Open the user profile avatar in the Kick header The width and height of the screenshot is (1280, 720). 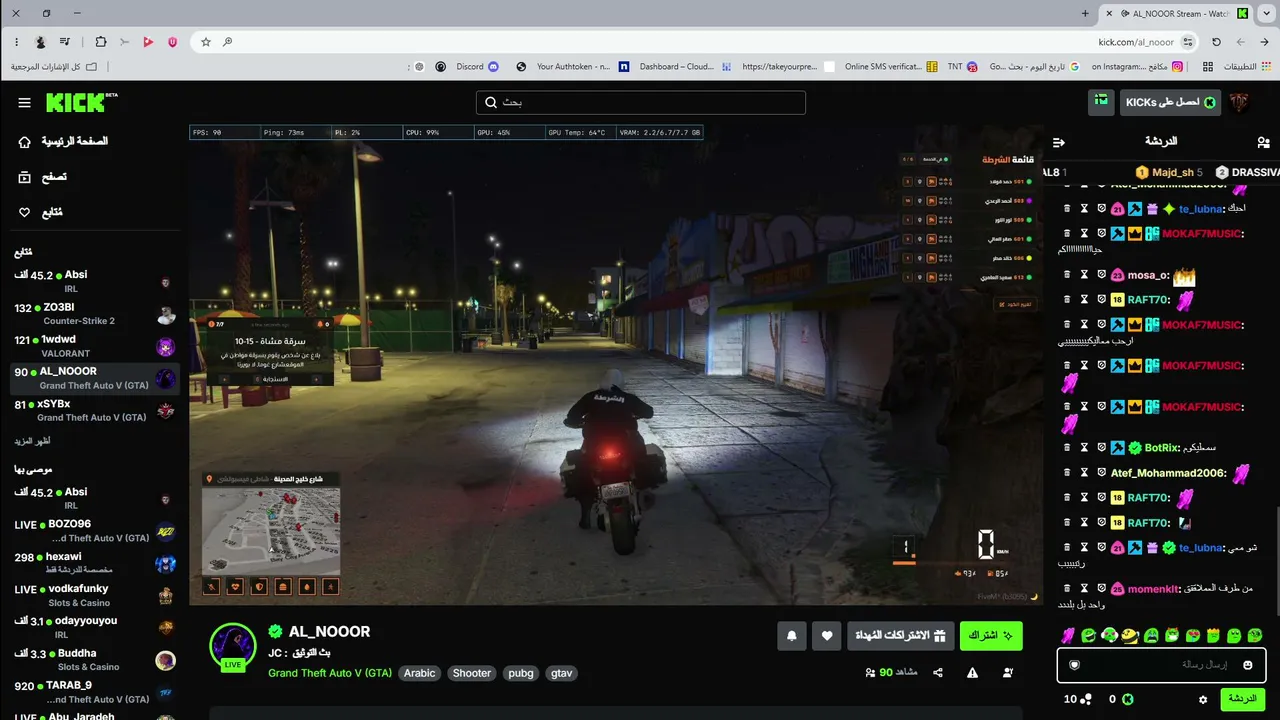(x=1240, y=102)
